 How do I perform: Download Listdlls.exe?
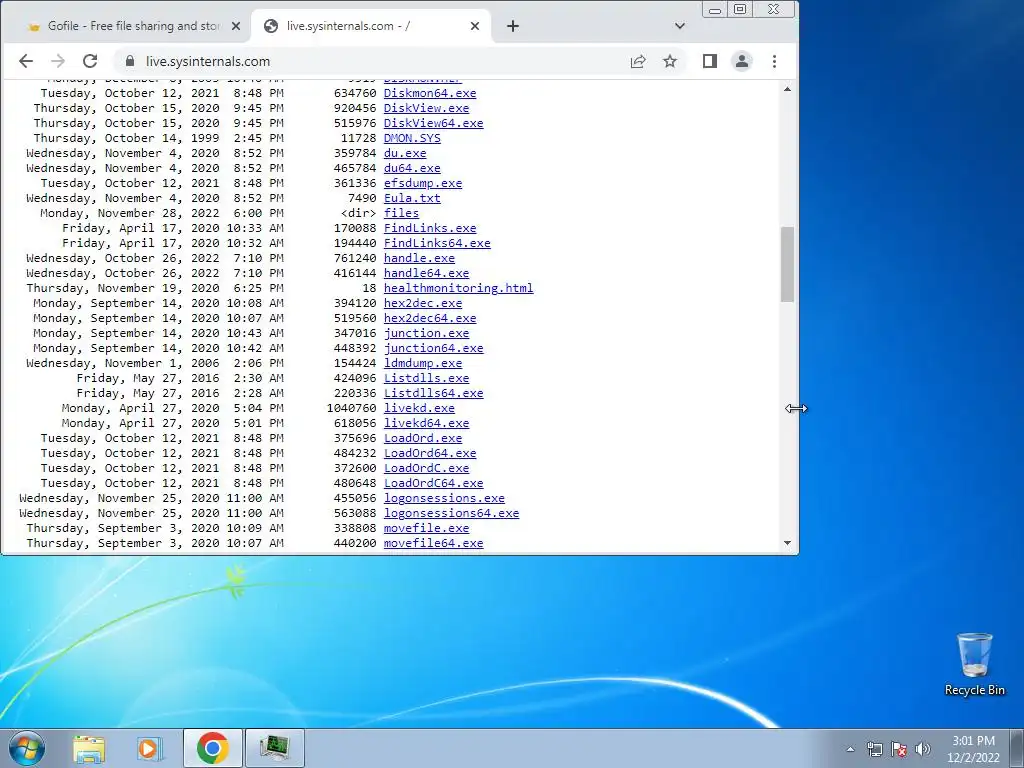point(426,378)
